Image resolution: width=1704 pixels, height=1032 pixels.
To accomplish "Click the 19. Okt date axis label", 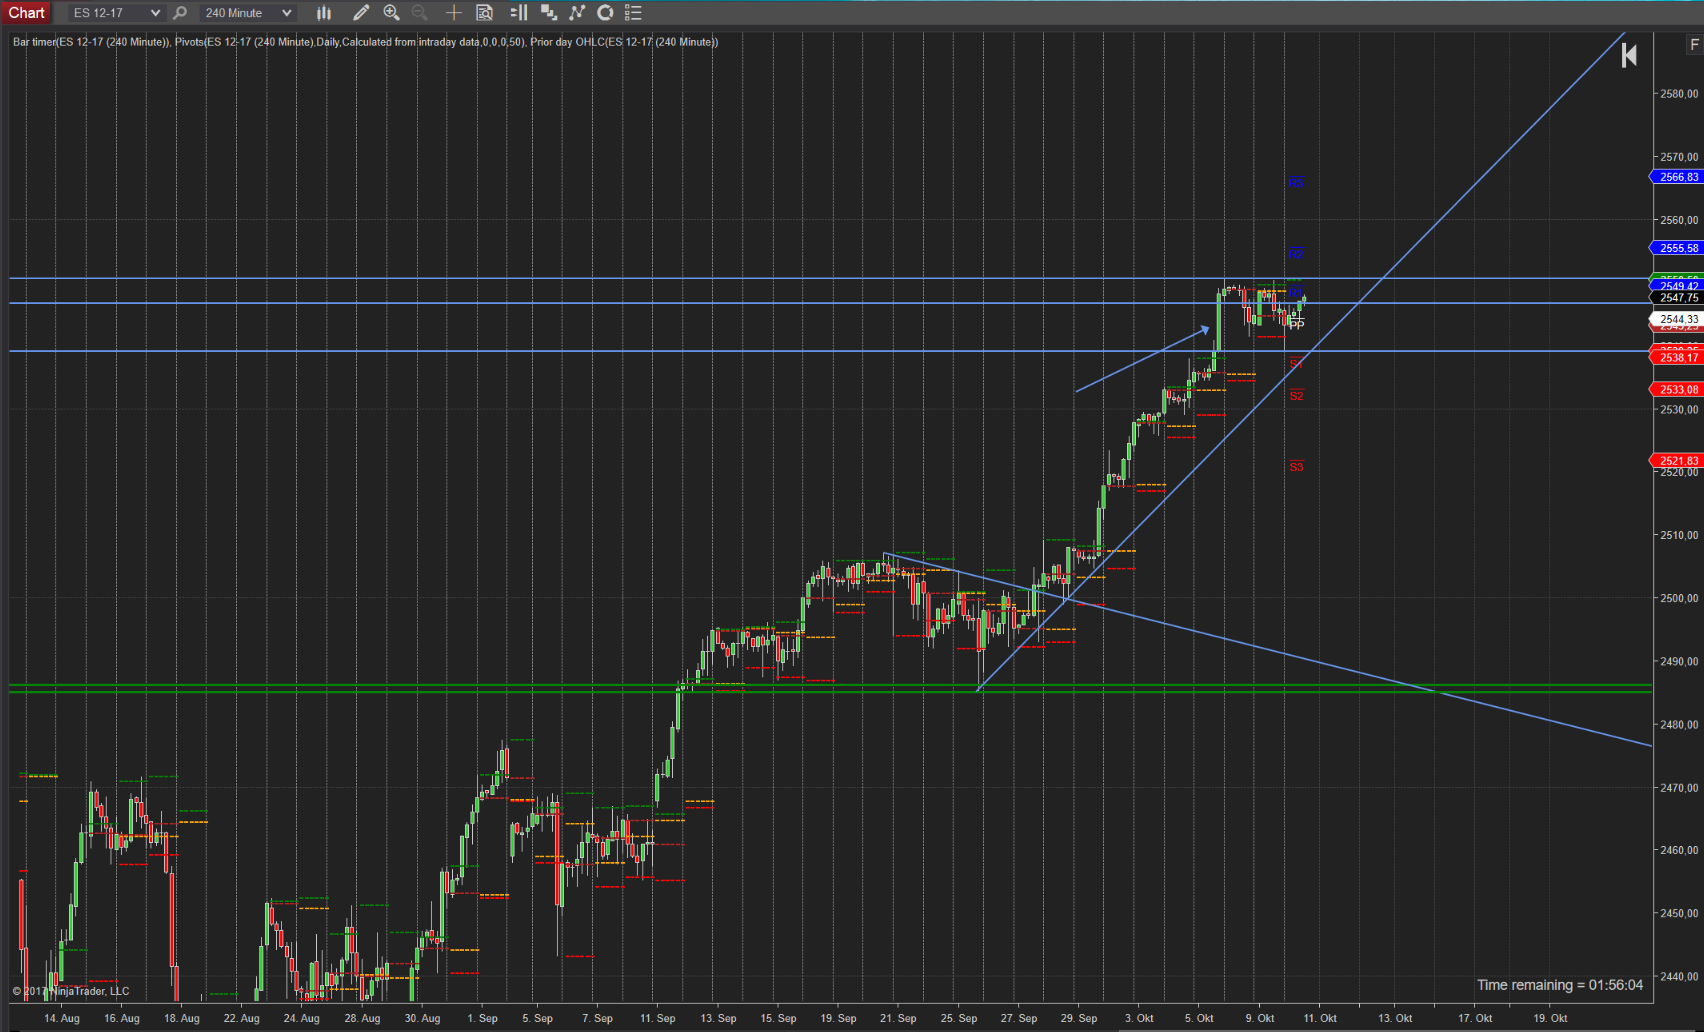I will pos(1550,1018).
